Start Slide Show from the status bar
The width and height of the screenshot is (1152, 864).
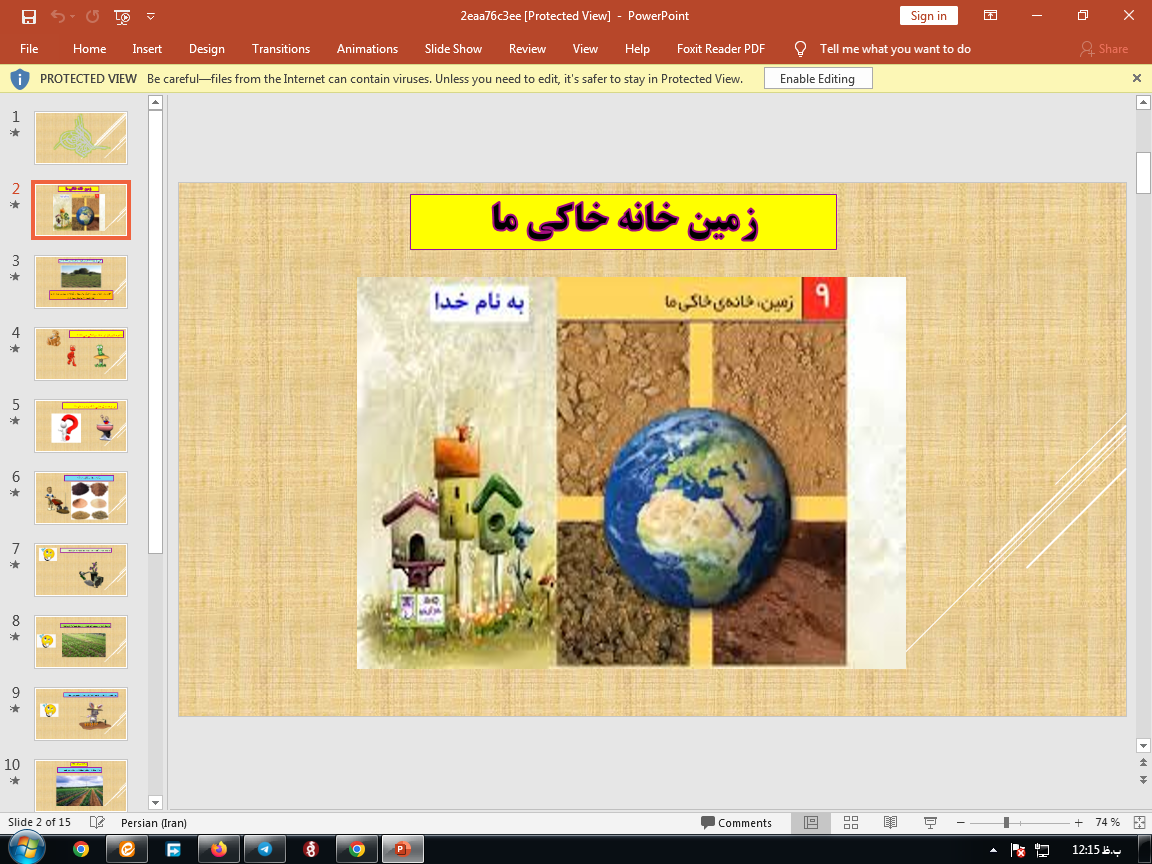(929, 822)
